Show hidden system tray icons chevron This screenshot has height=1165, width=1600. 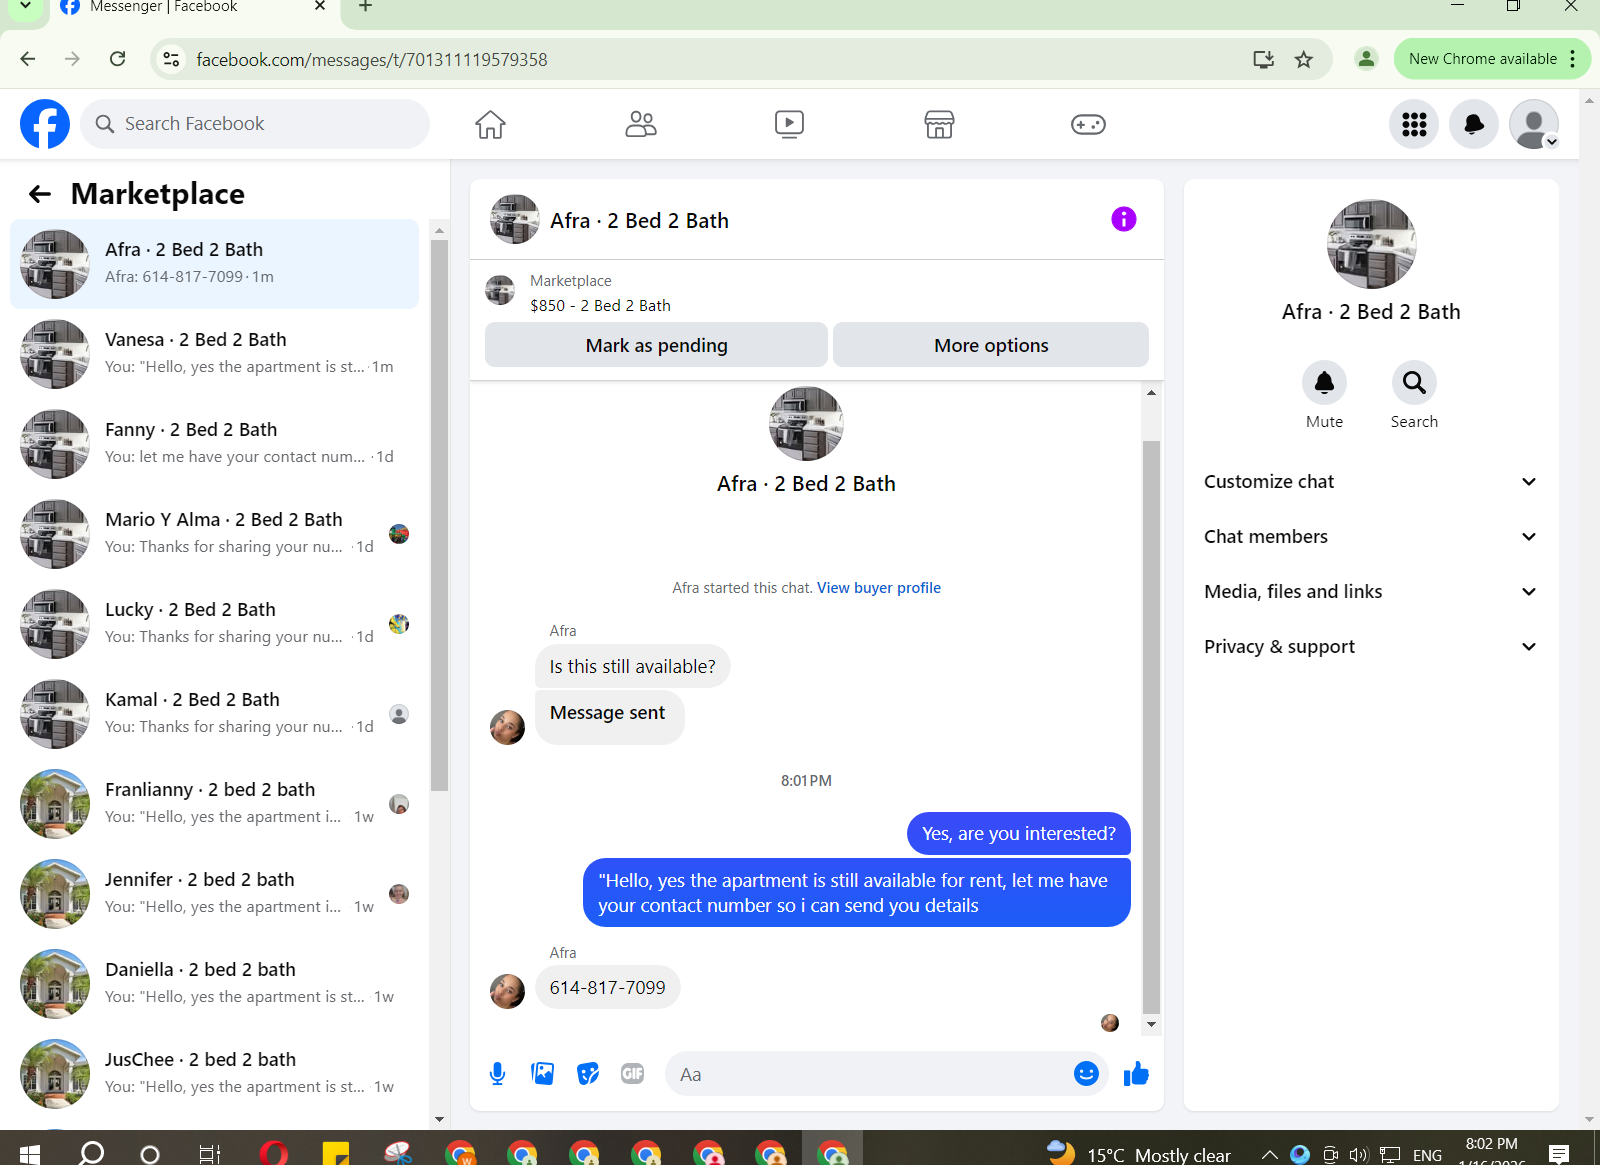pyautogui.click(x=1269, y=1155)
